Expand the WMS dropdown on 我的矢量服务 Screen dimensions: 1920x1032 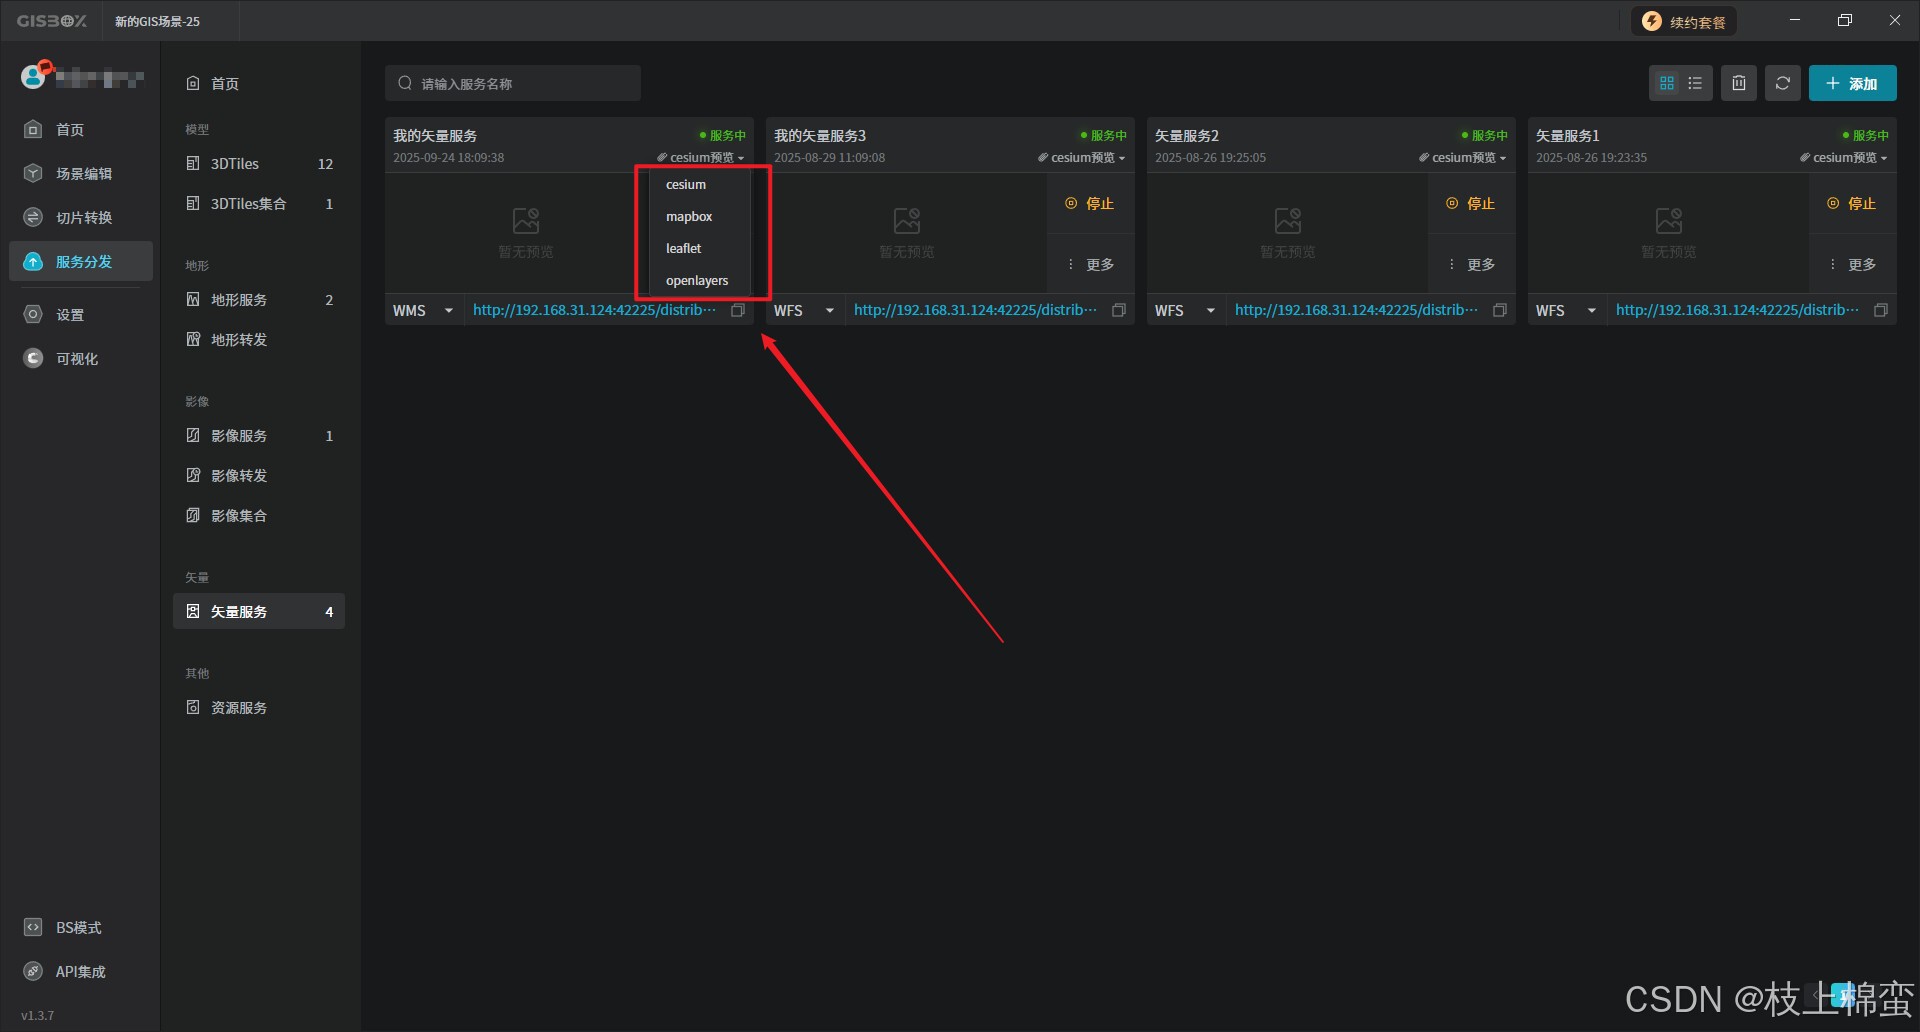tap(448, 310)
